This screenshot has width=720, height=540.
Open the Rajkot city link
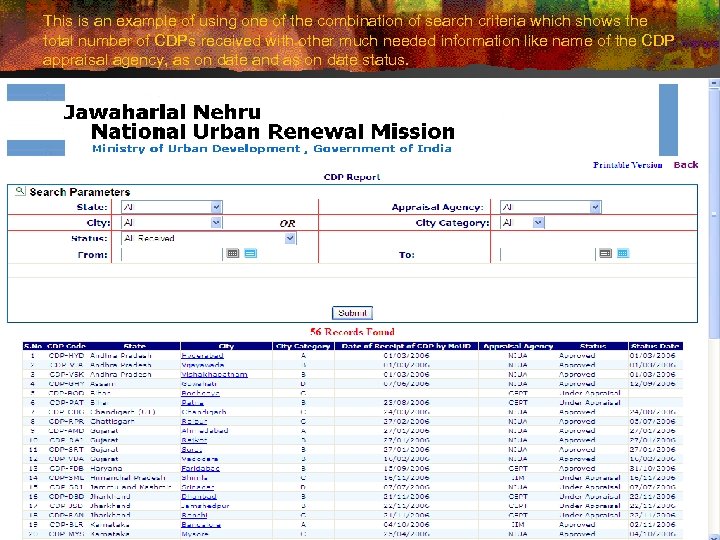pyautogui.click(x=194, y=440)
